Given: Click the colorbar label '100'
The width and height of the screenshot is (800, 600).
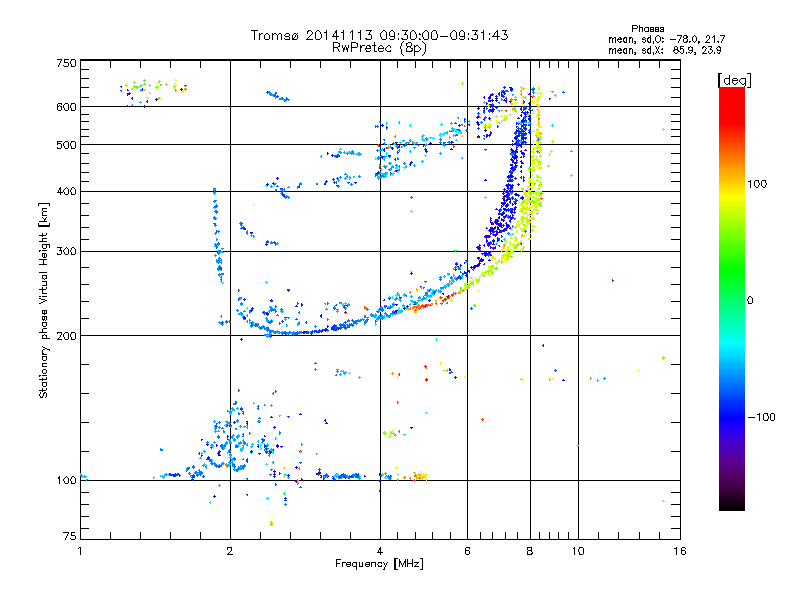Looking at the screenshot, I should coord(757,184).
